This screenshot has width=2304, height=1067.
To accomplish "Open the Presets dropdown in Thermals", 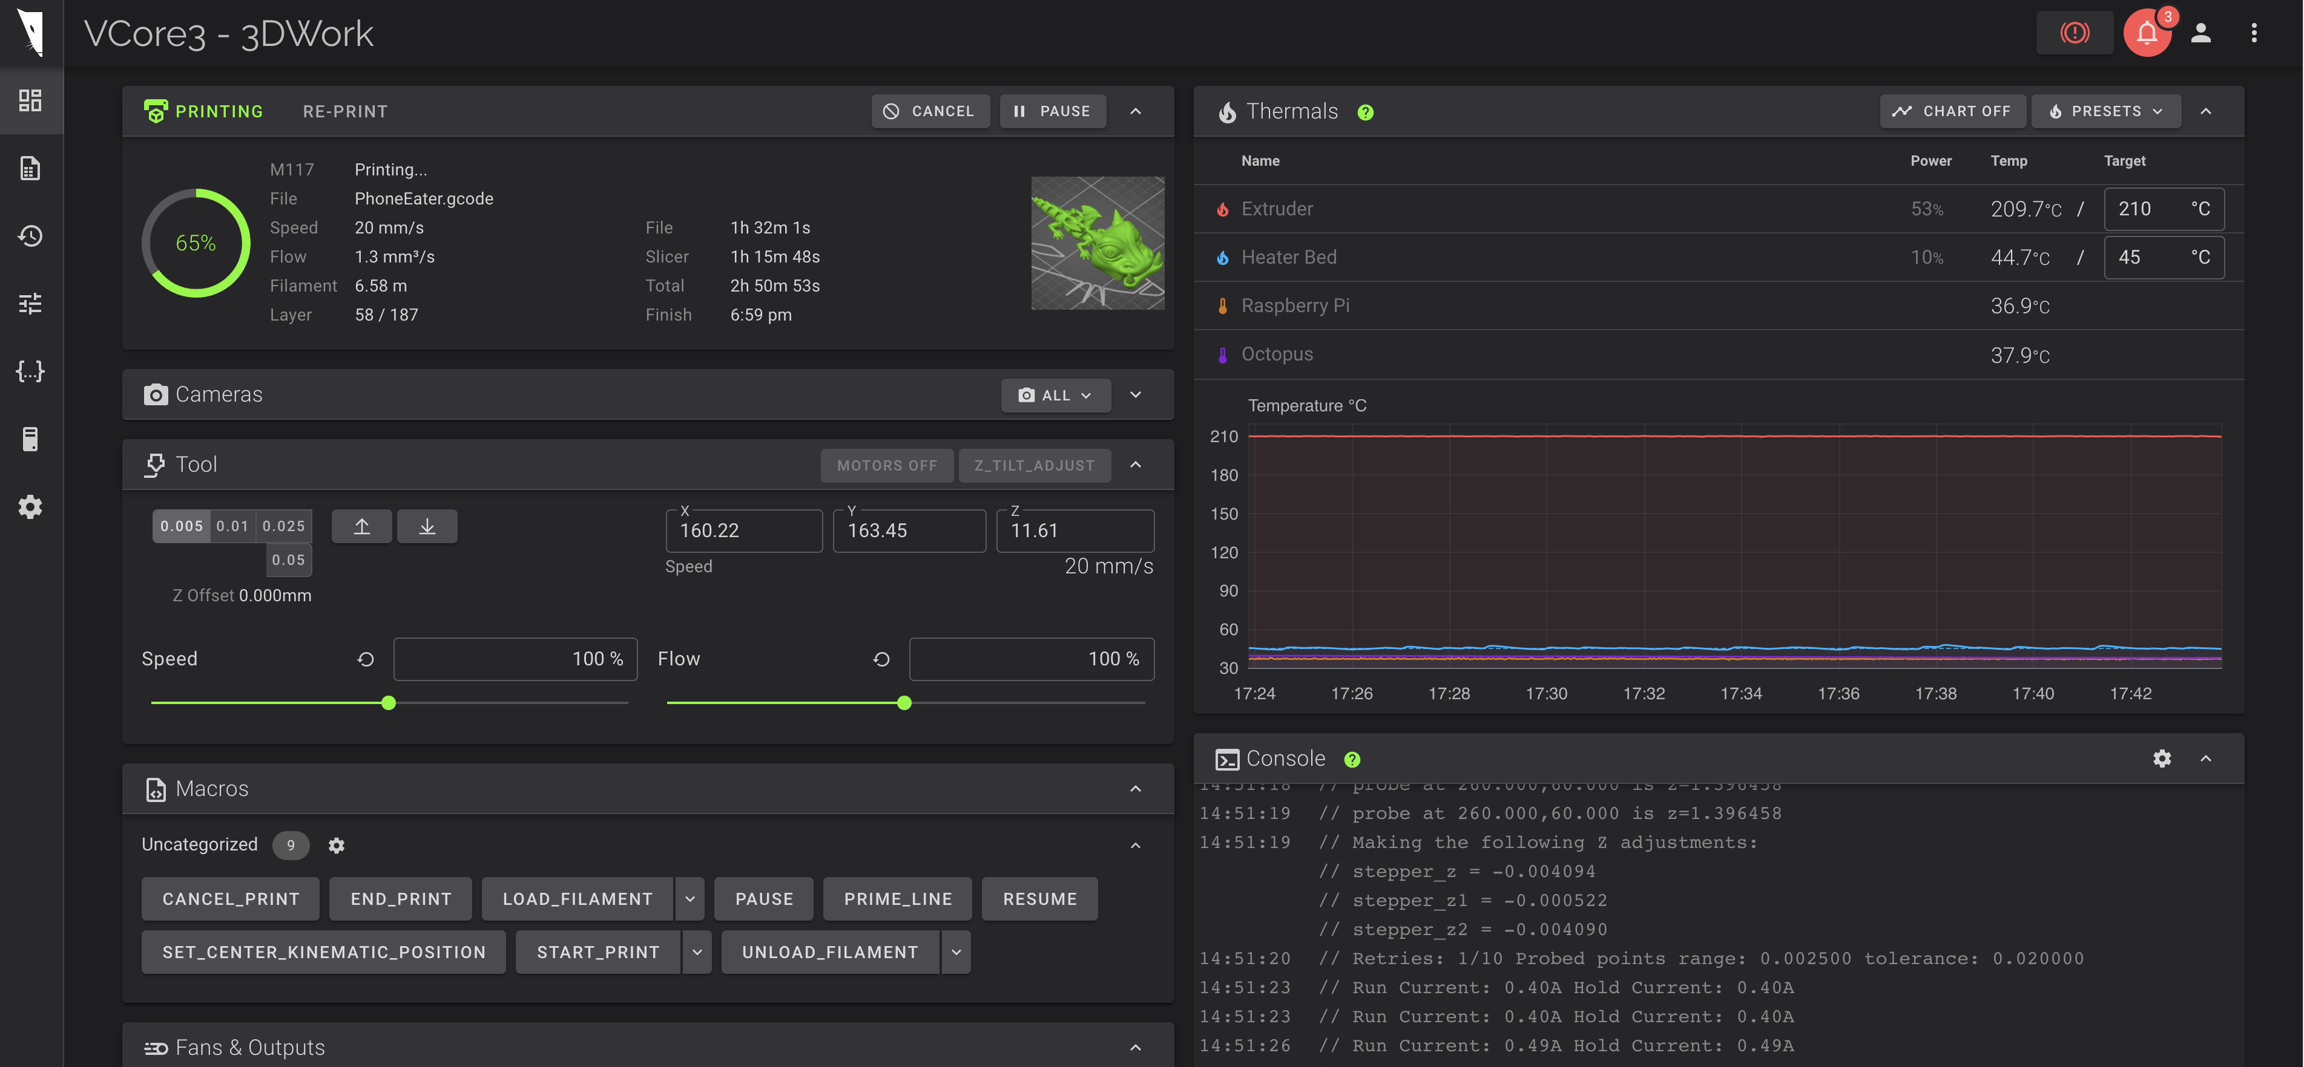I will [x=2105, y=111].
